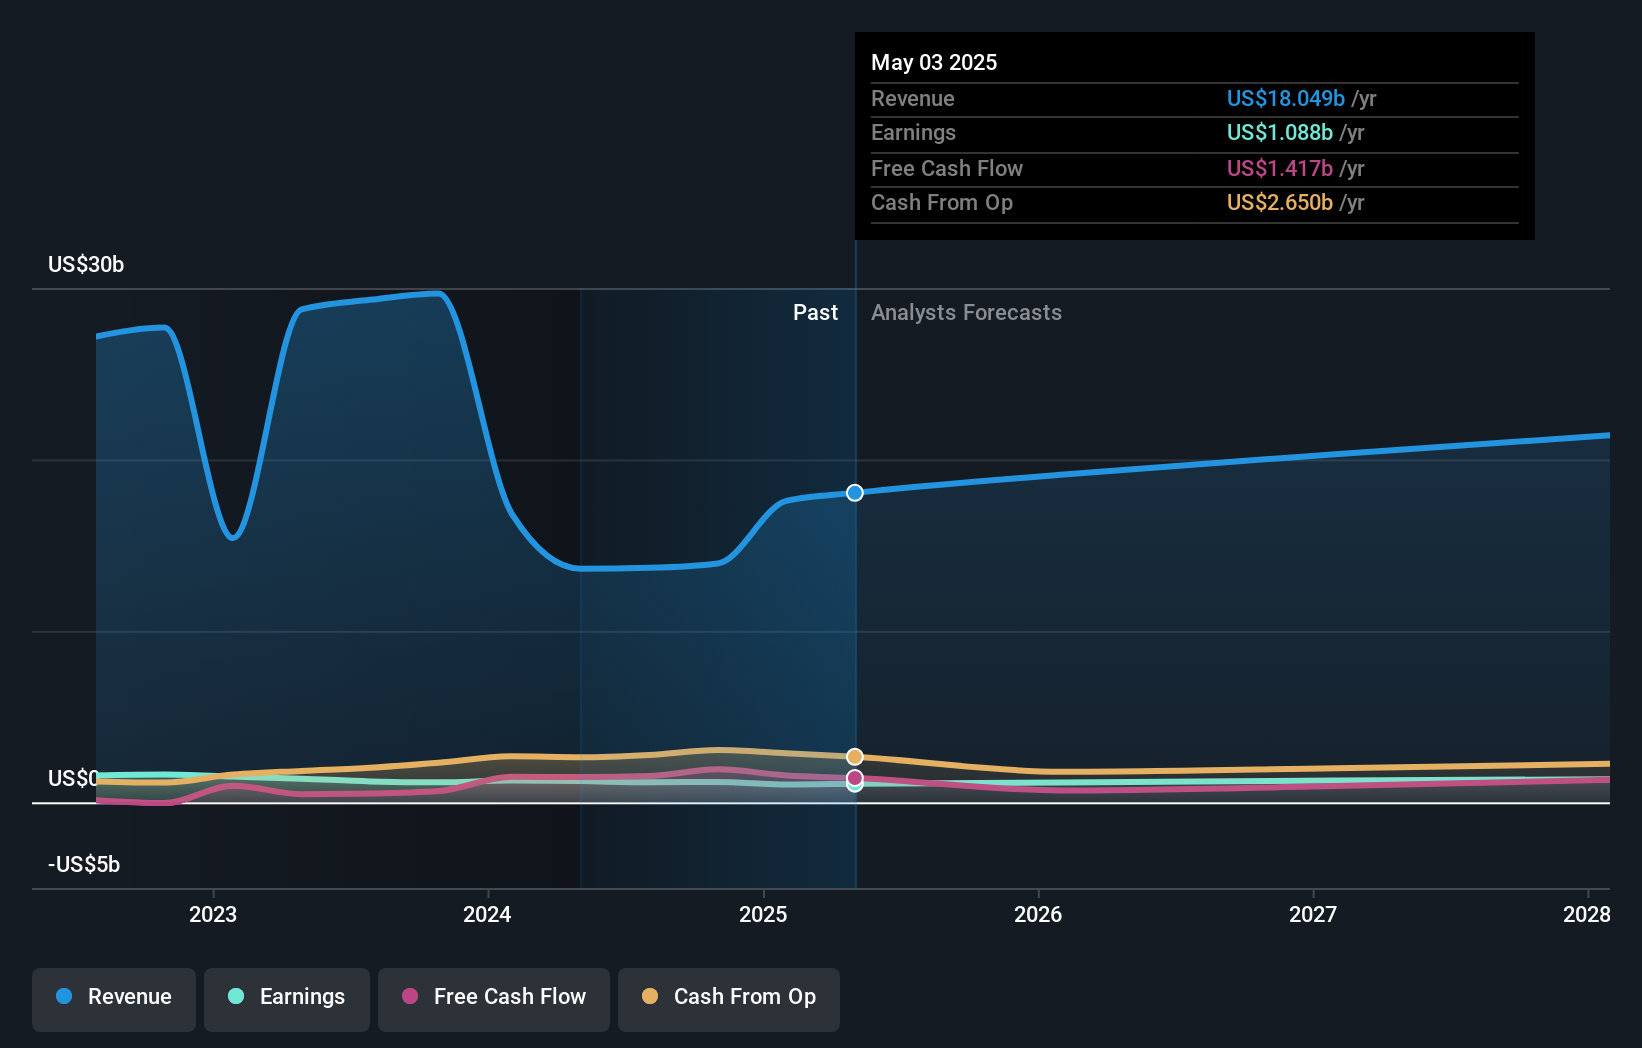The image size is (1642, 1048).
Task: Toggle the Cash From Op legend button
Action: point(729,999)
